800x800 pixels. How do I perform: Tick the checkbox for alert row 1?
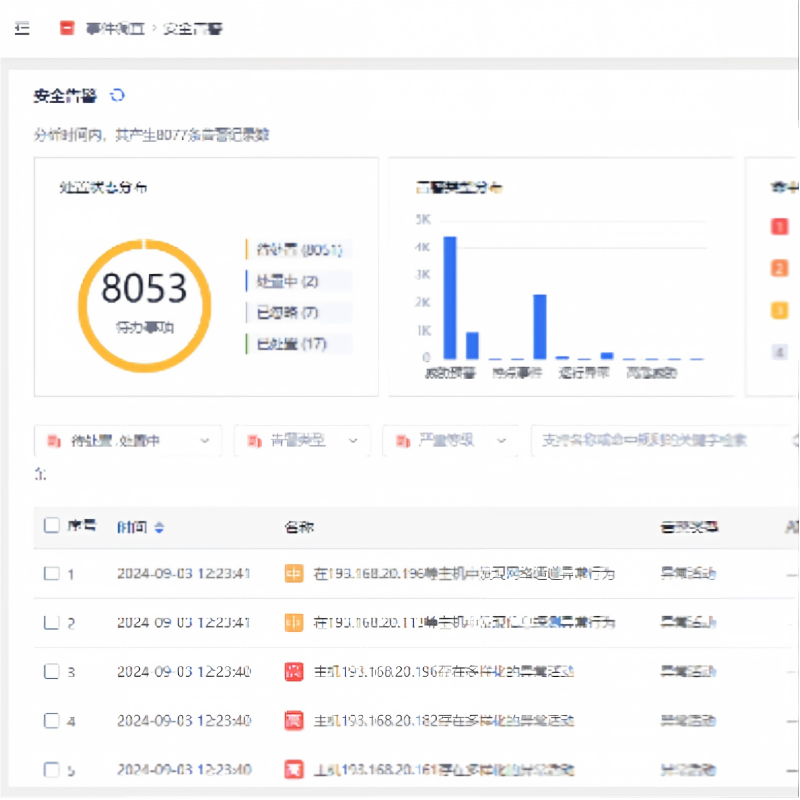point(52,573)
